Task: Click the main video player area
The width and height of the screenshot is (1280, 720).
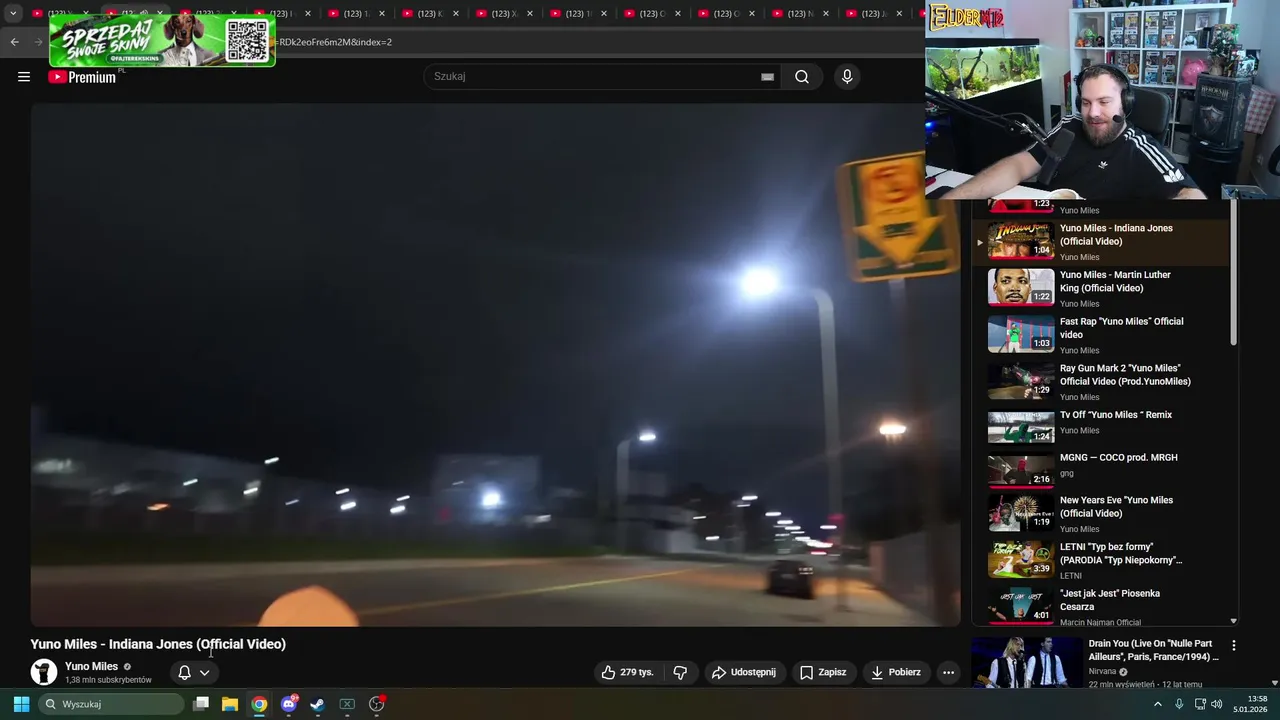Action: (x=495, y=365)
